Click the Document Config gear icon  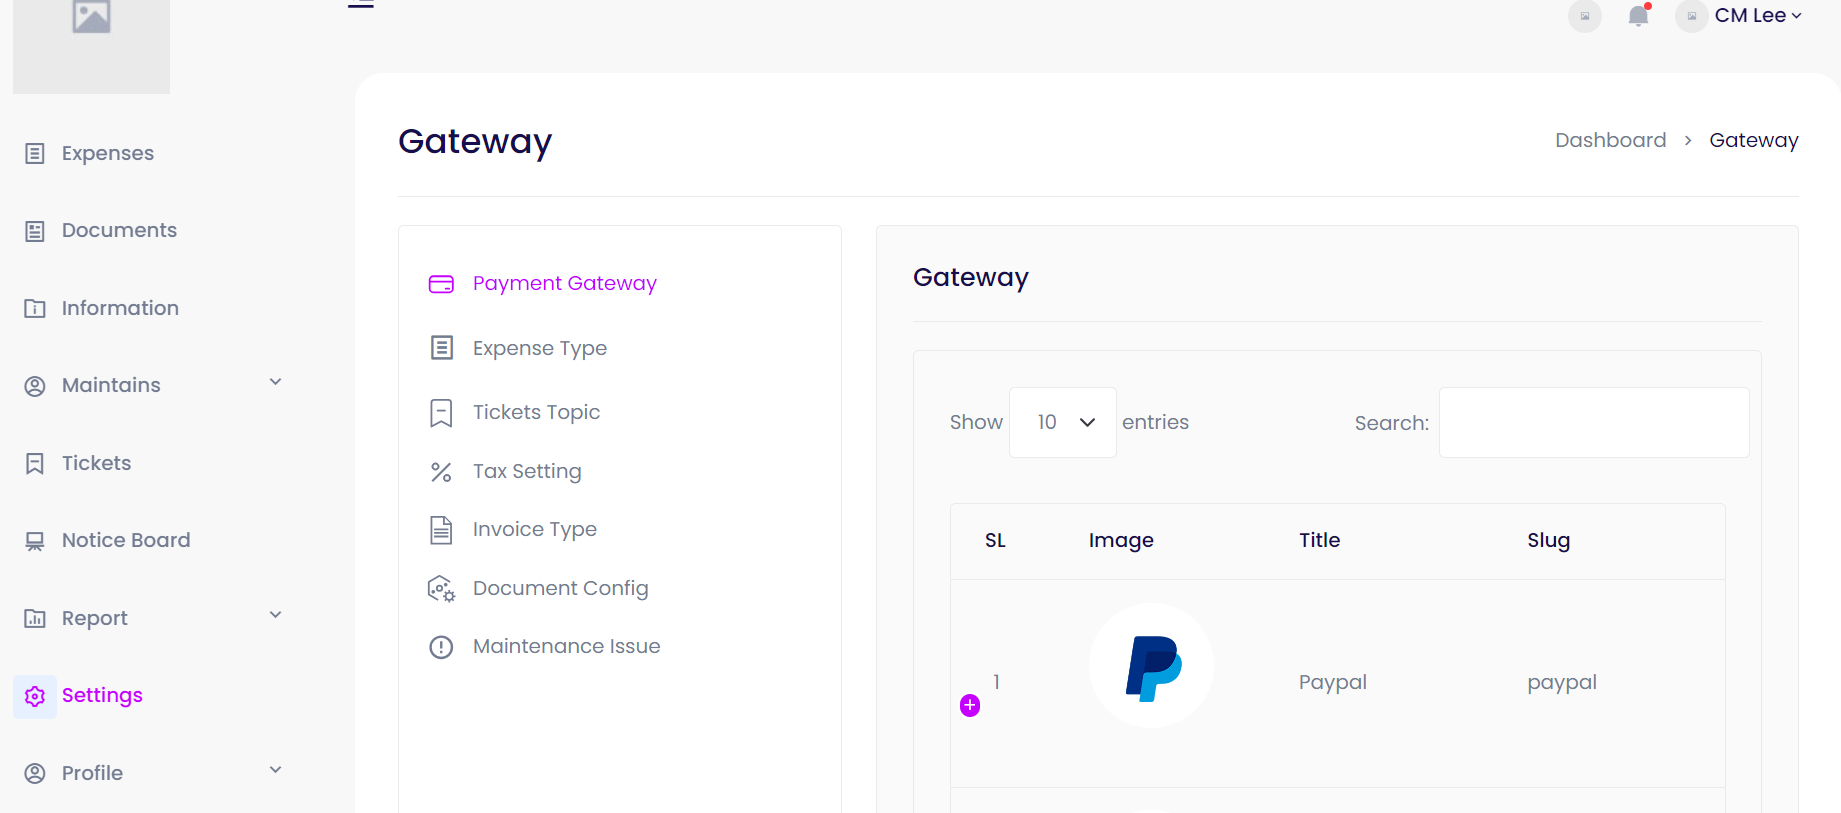click(x=441, y=589)
